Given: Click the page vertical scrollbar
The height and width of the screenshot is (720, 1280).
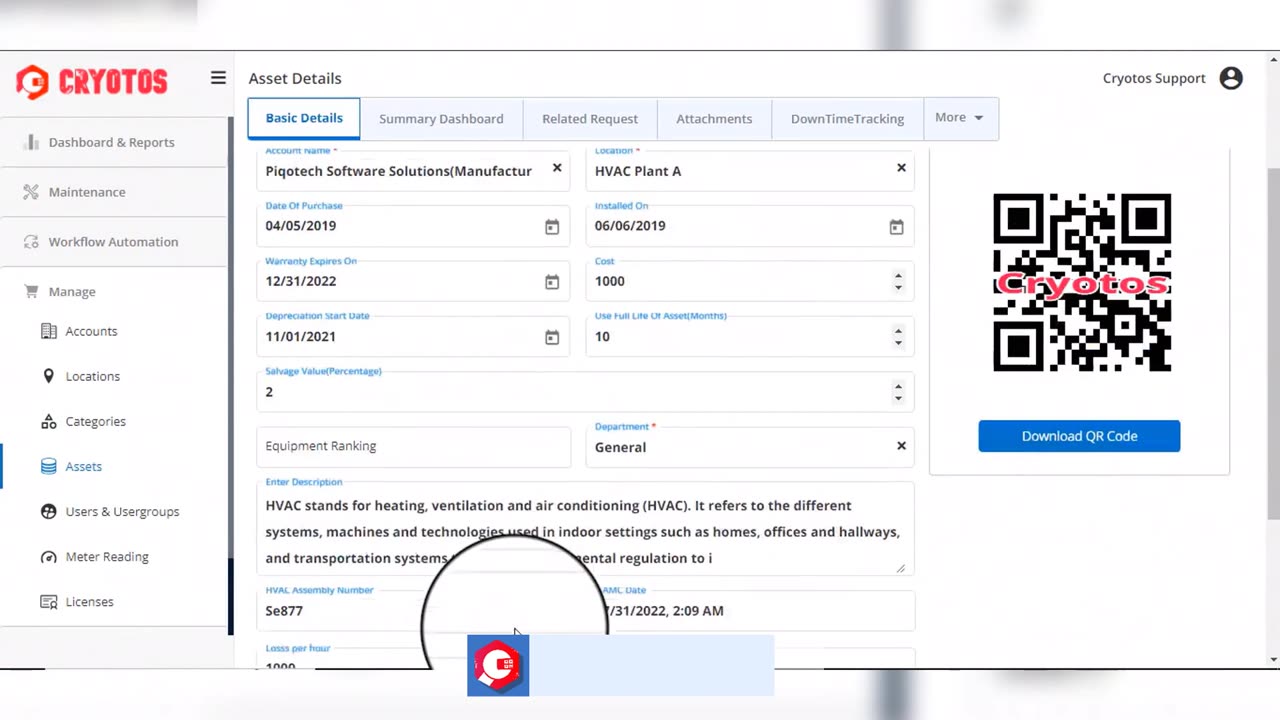Looking at the screenshot, I should click(1273, 344).
